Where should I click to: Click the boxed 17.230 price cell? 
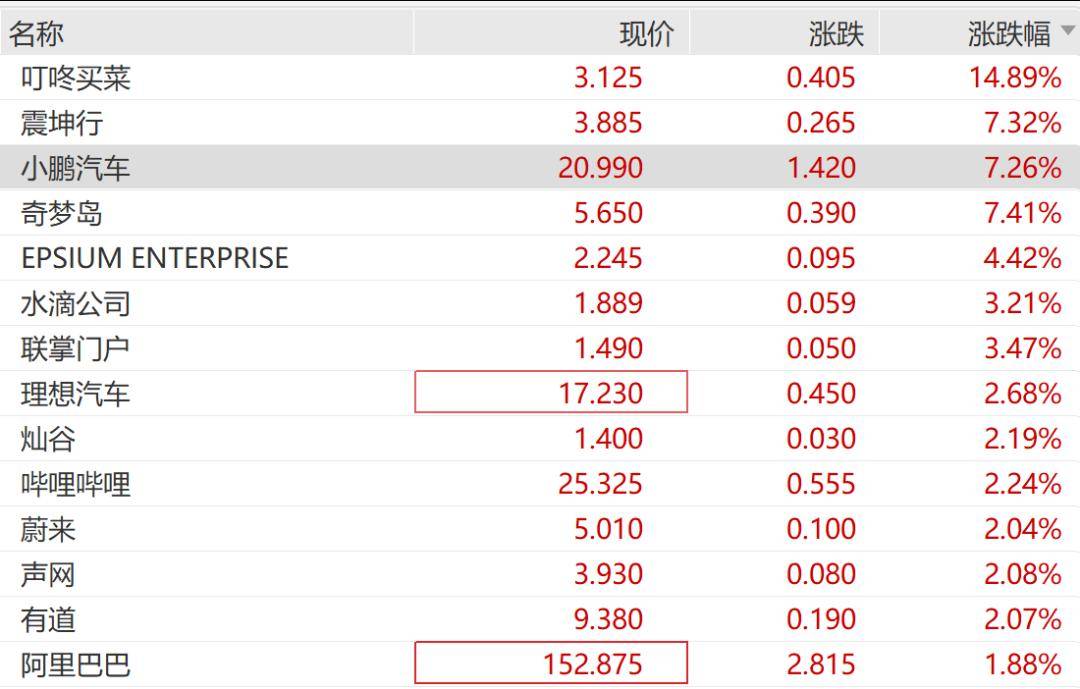click(551, 393)
